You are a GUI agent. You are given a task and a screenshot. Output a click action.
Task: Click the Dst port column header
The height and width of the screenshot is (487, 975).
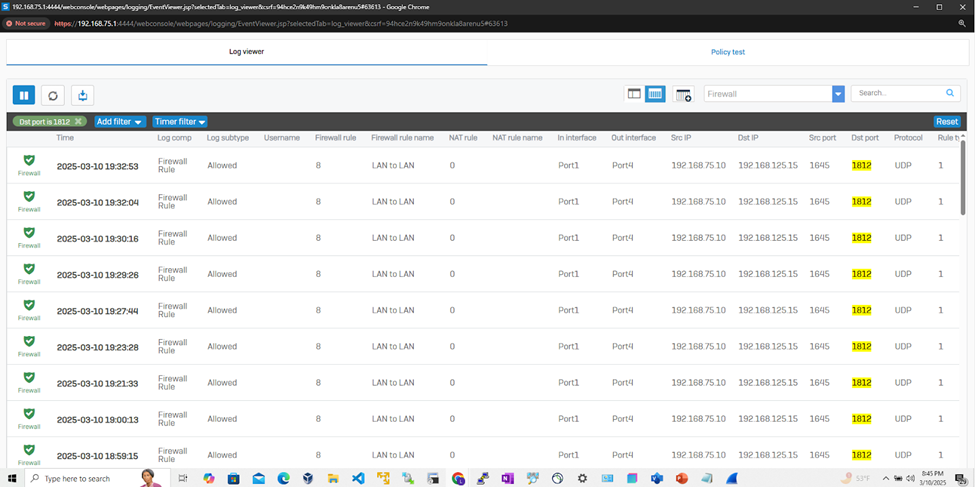coord(865,137)
